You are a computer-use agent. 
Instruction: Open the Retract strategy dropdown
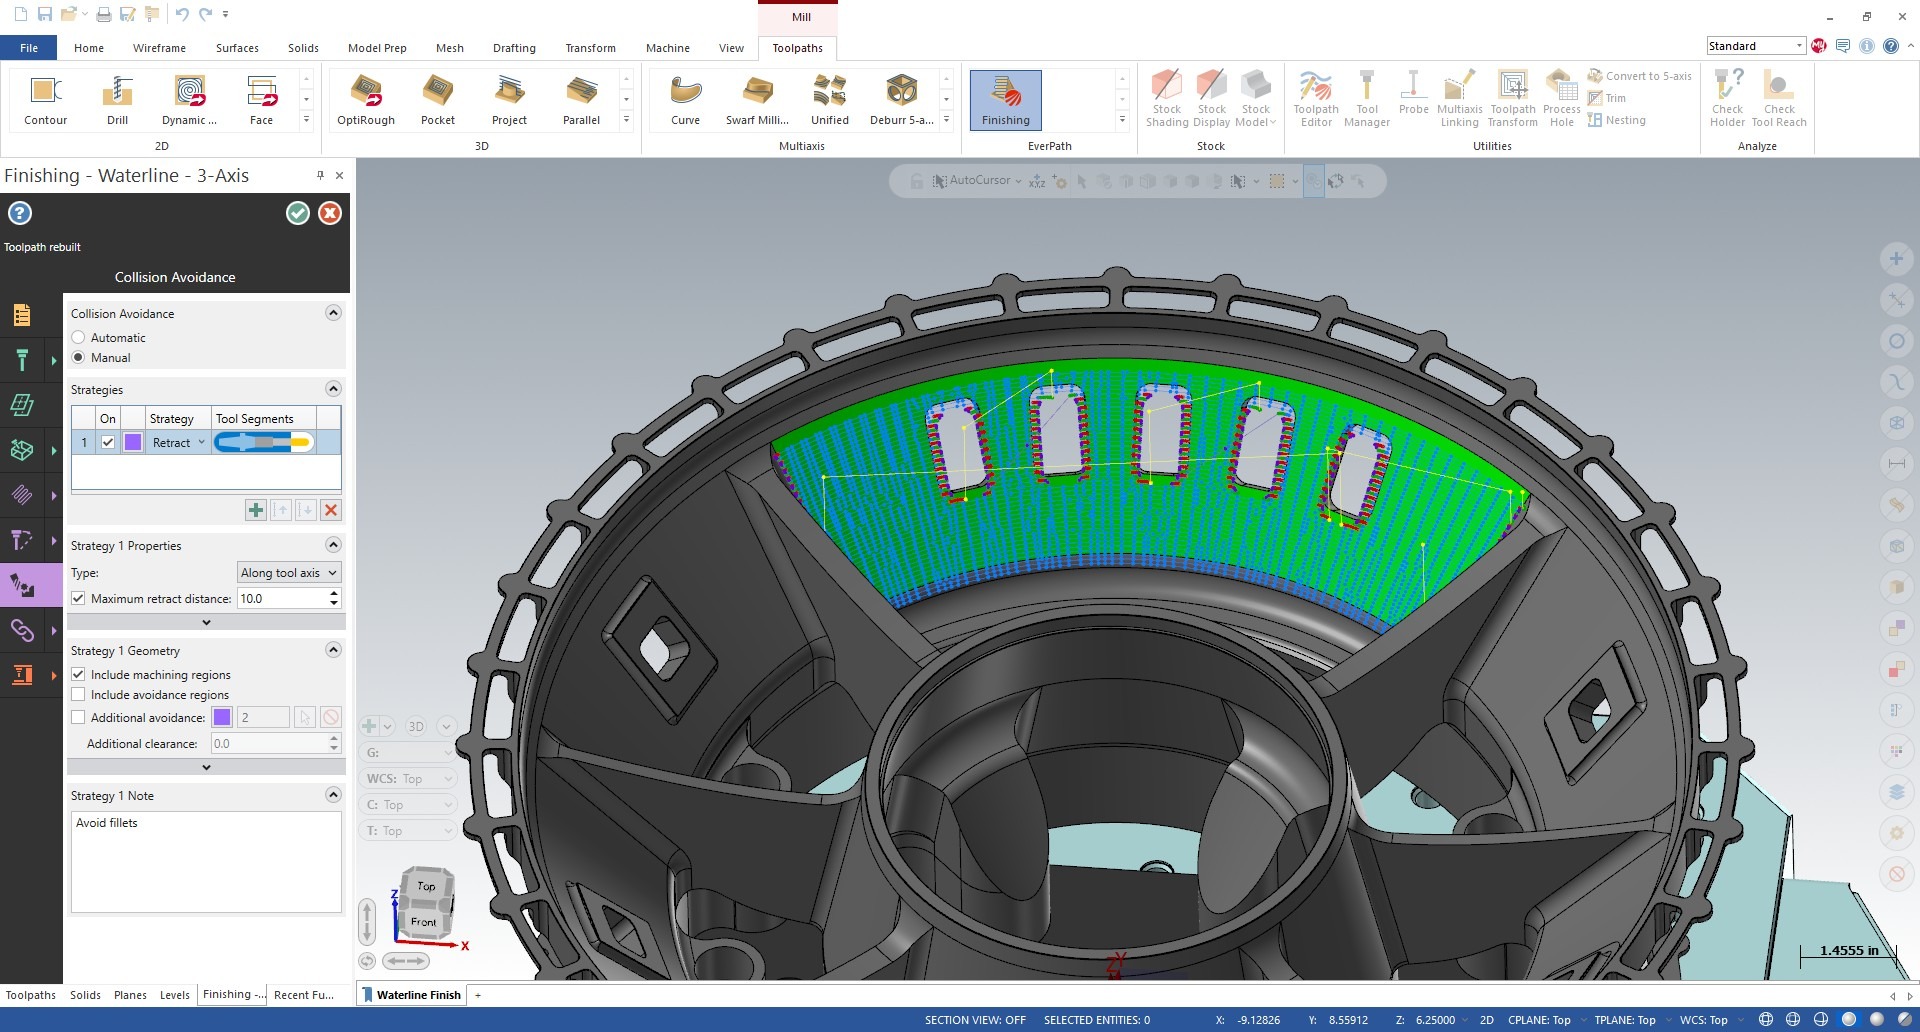click(x=179, y=443)
